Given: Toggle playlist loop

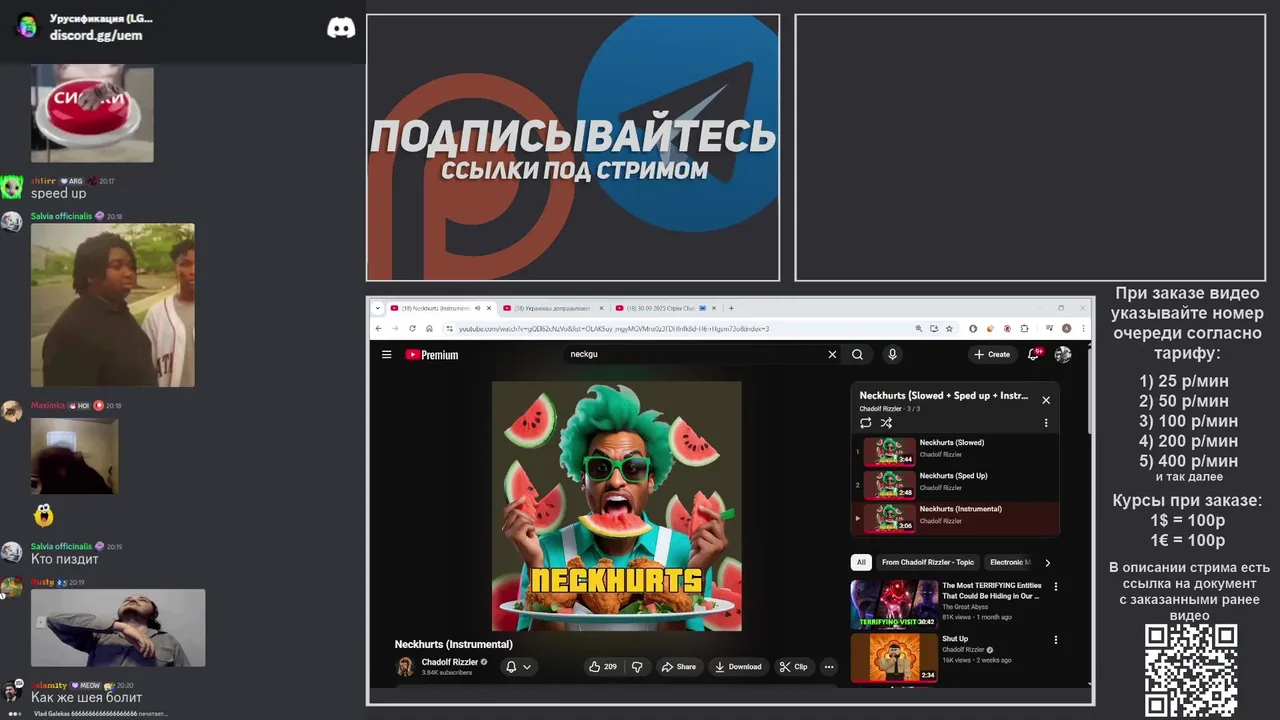Looking at the screenshot, I should (866, 423).
